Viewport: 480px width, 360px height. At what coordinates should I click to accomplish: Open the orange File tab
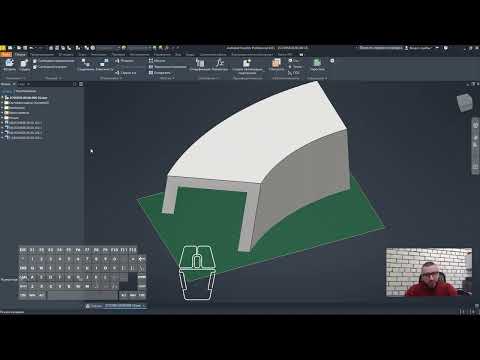coord(6,54)
